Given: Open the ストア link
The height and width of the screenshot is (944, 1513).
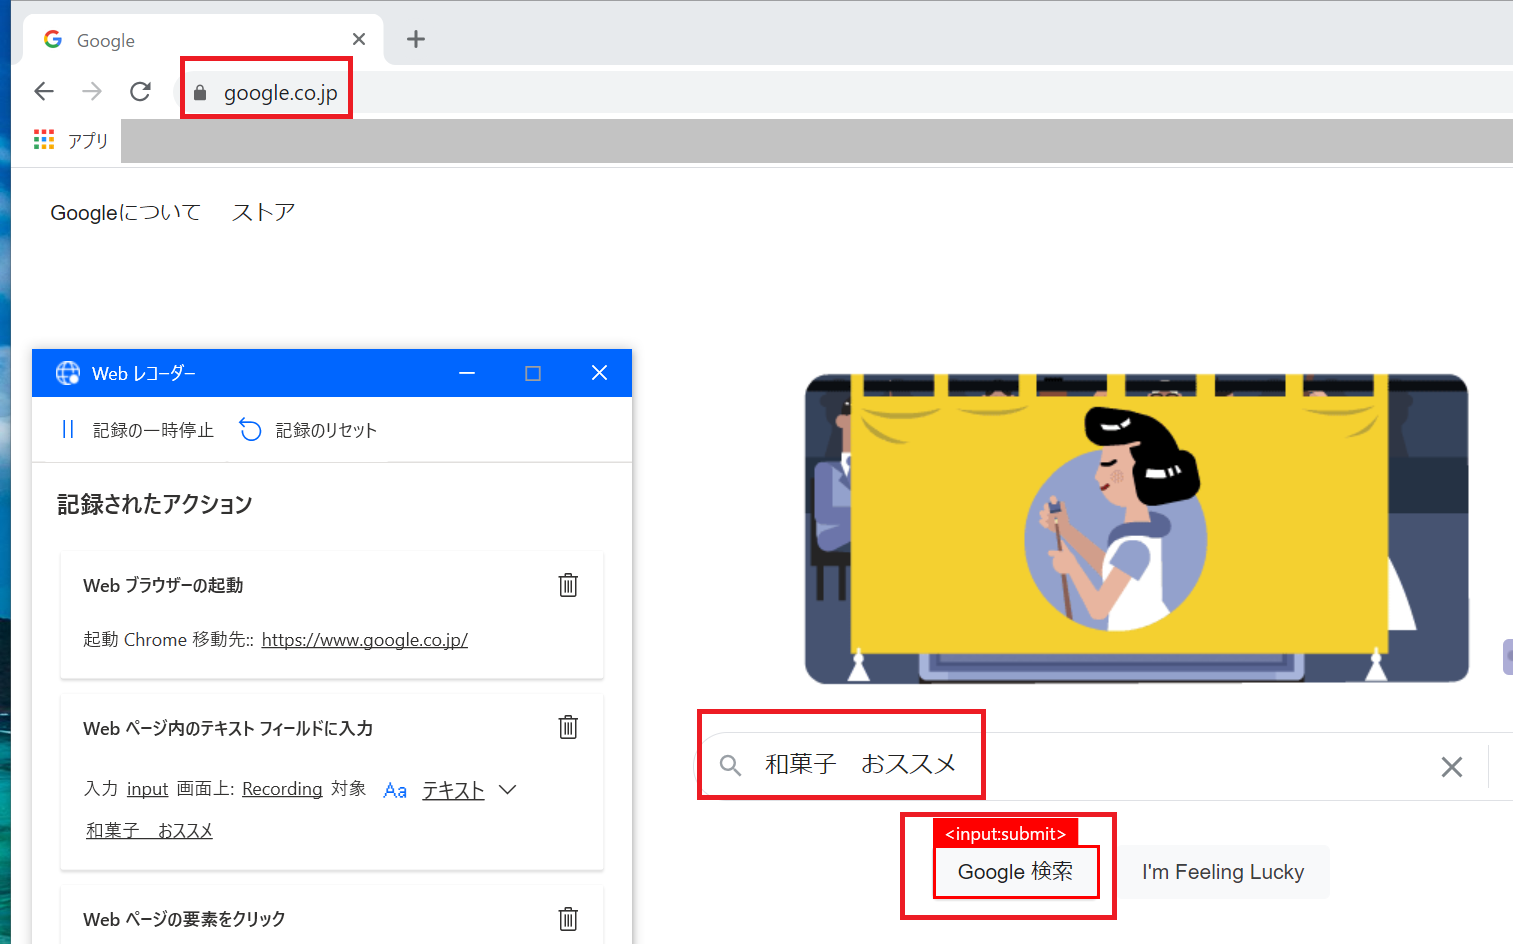Looking at the screenshot, I should (263, 213).
